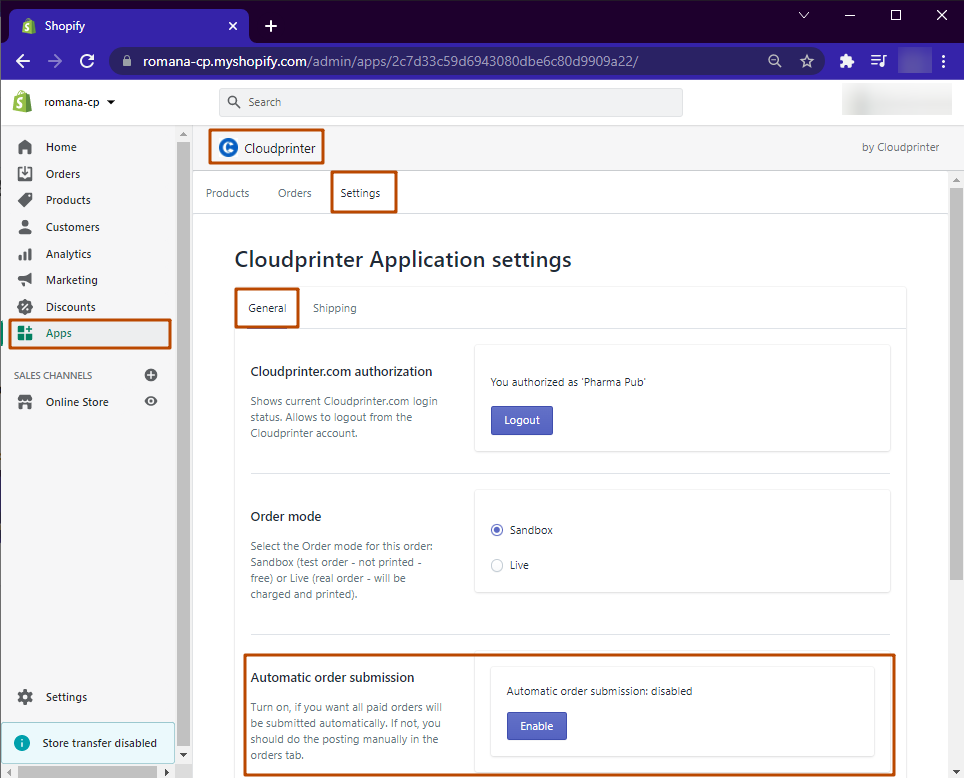Click the browser address bar URL
The height and width of the screenshot is (778, 964).
[390, 62]
